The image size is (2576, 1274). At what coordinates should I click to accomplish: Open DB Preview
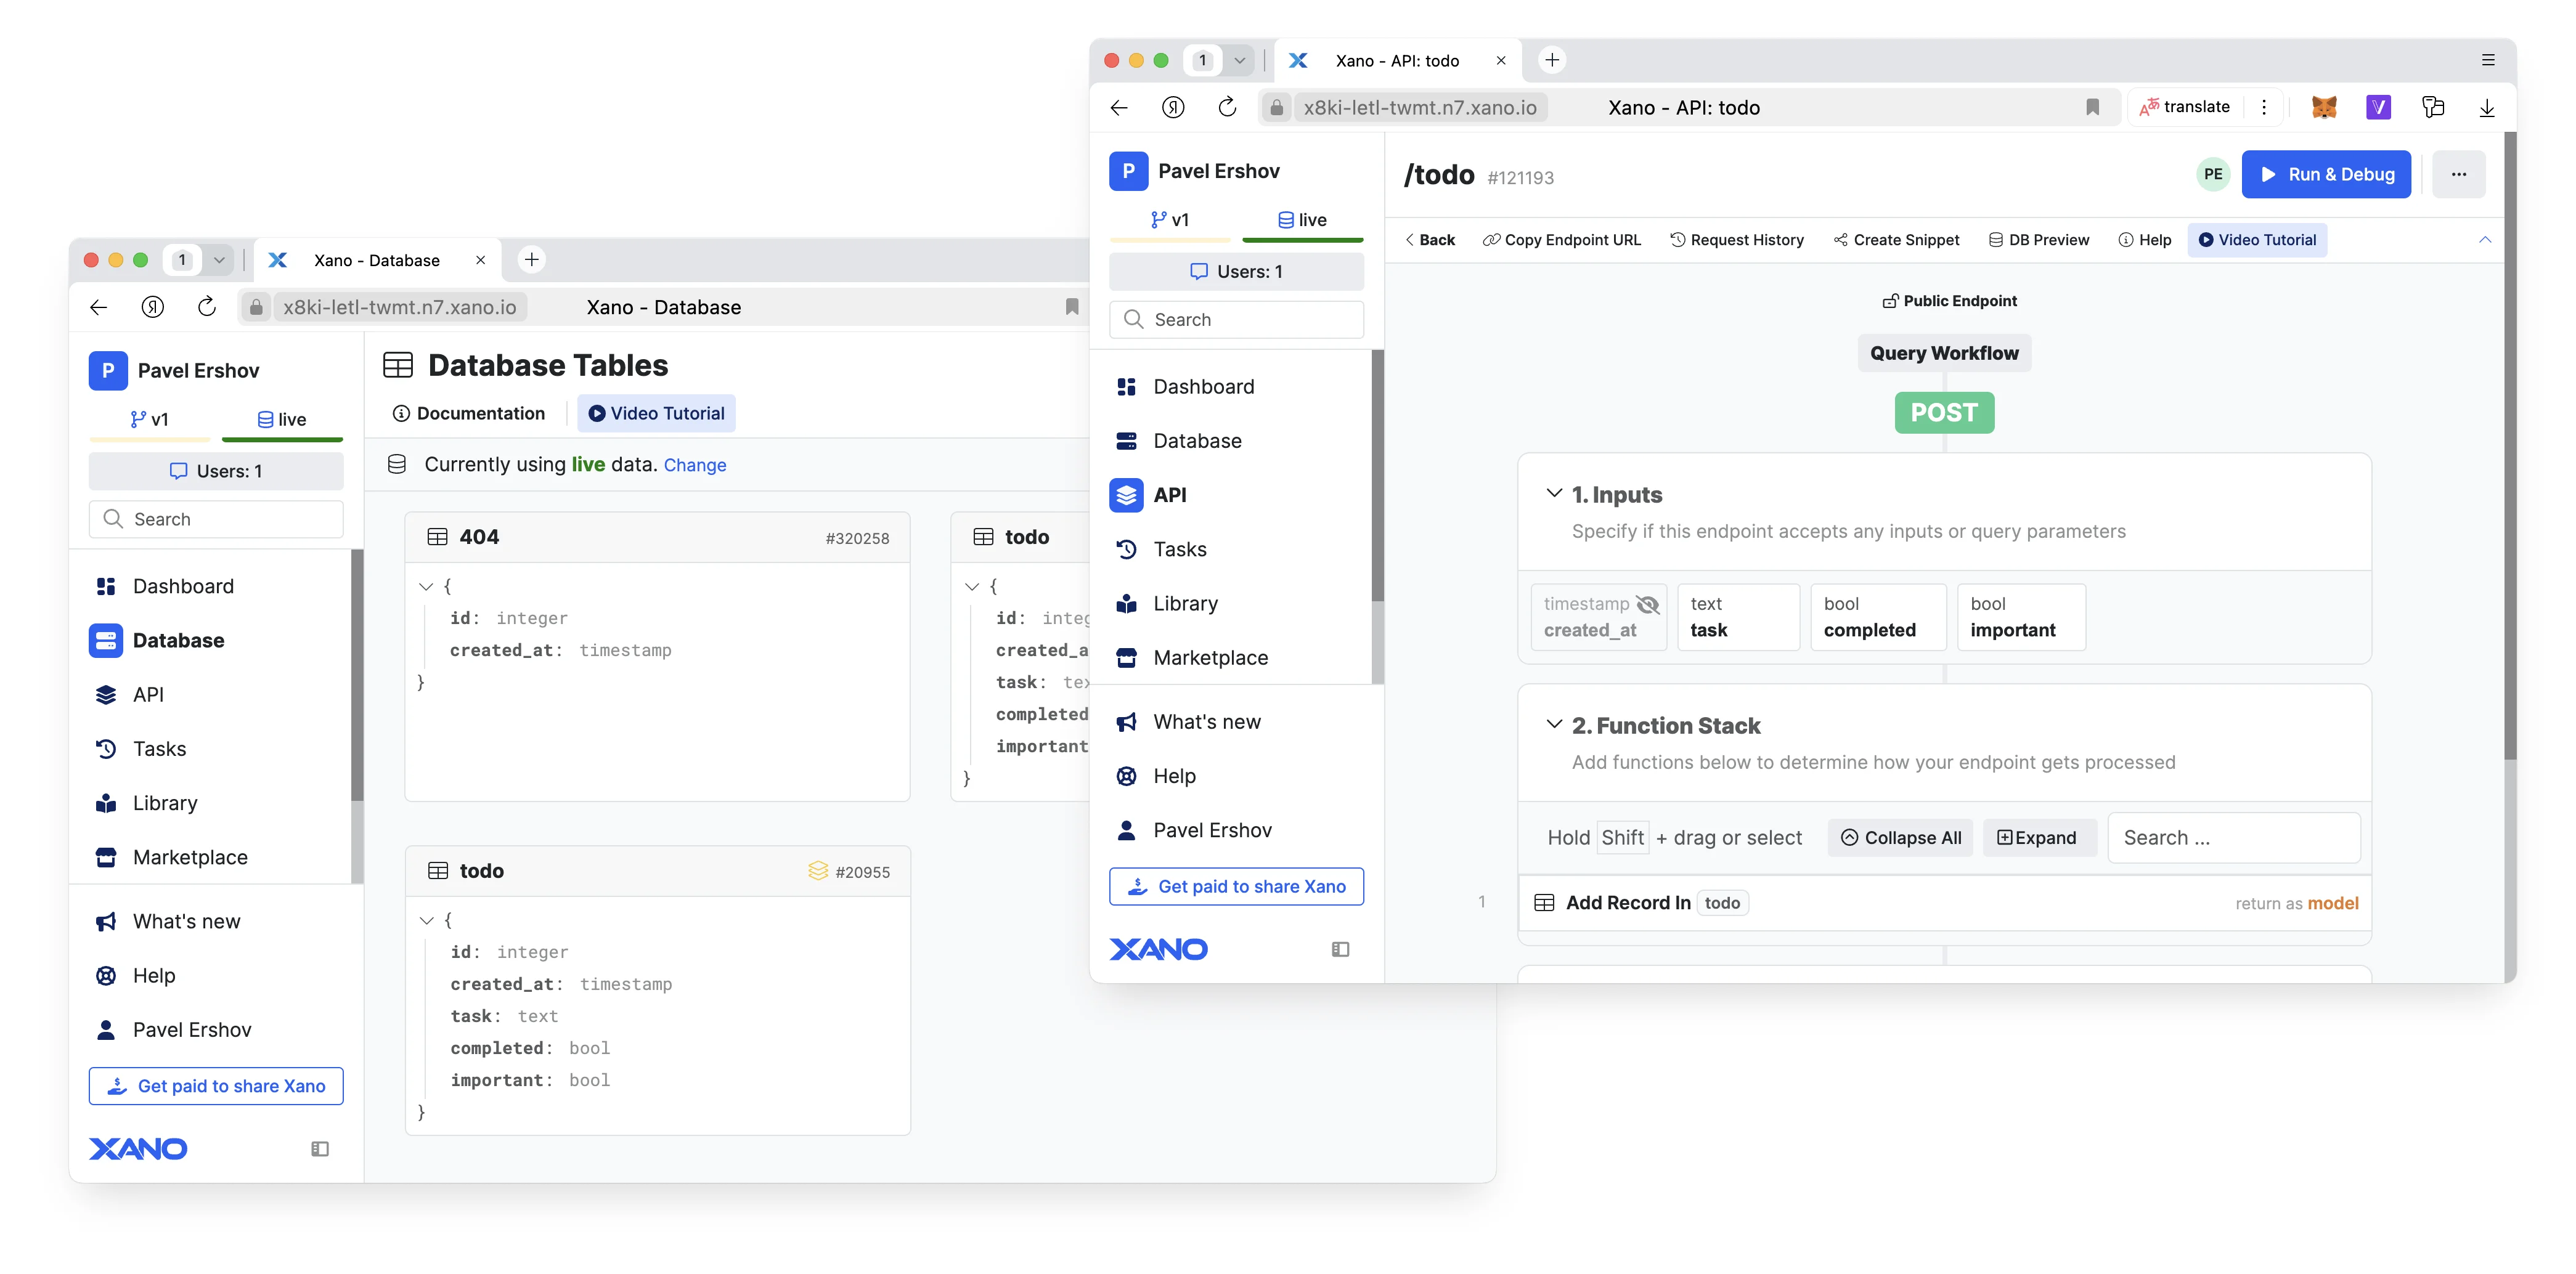coord(2038,240)
